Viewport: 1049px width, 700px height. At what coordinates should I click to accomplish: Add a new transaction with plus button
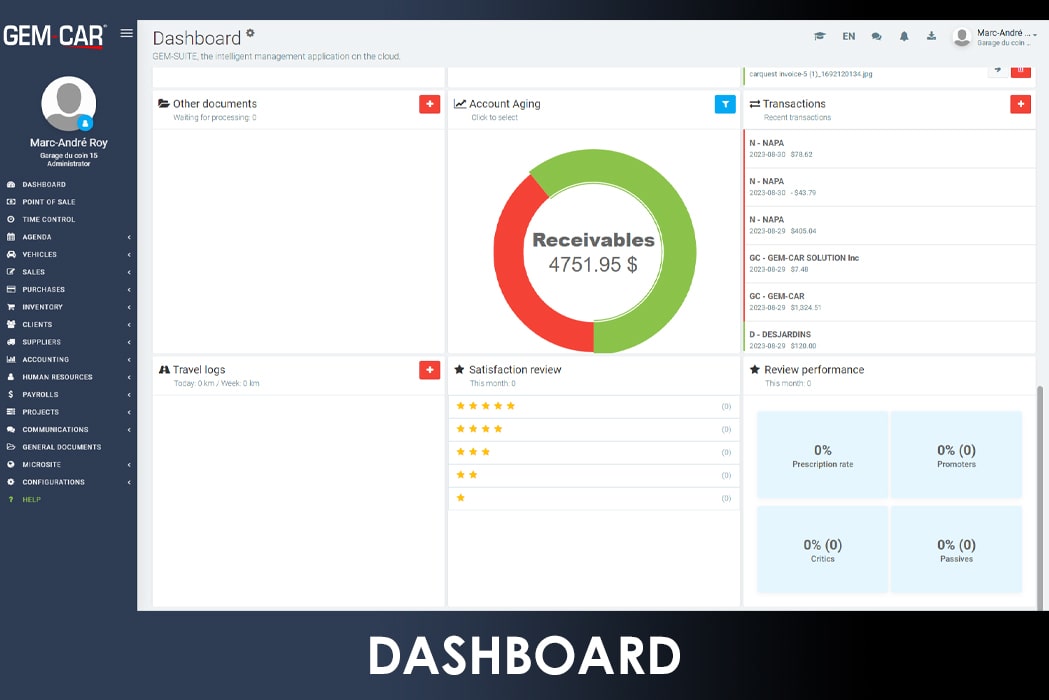click(x=1020, y=104)
